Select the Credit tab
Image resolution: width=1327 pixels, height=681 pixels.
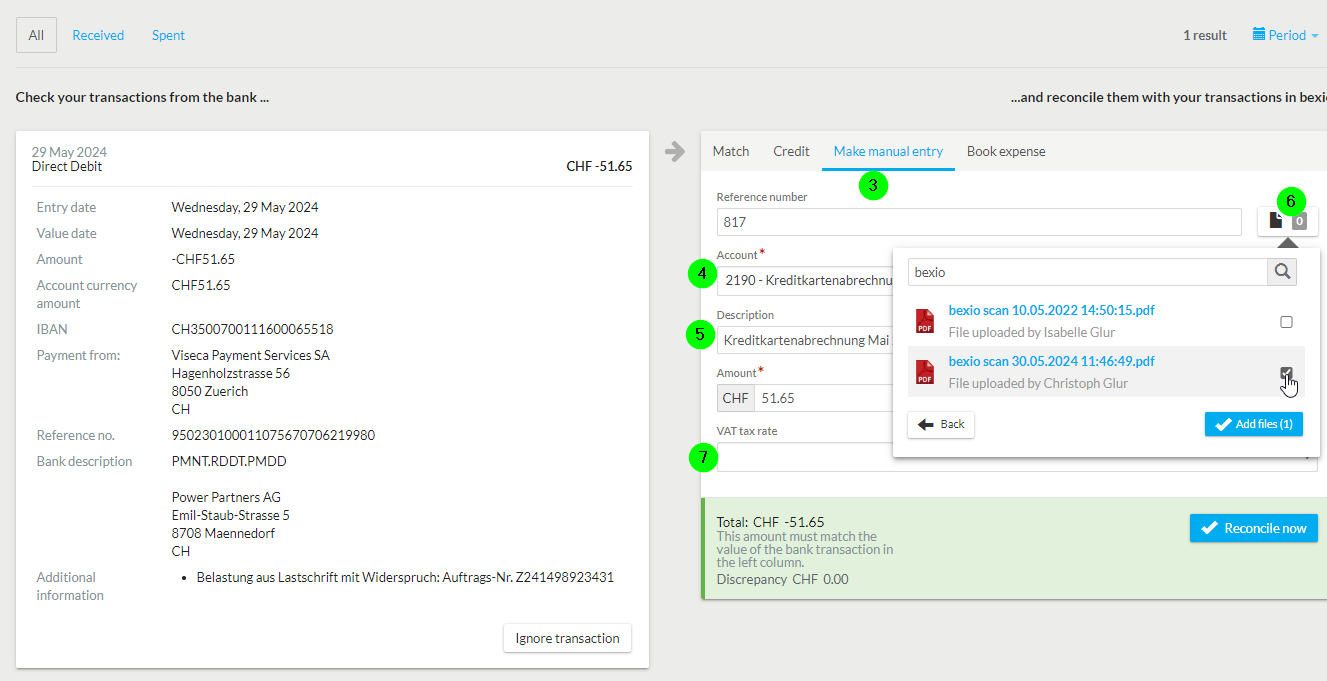click(x=791, y=151)
